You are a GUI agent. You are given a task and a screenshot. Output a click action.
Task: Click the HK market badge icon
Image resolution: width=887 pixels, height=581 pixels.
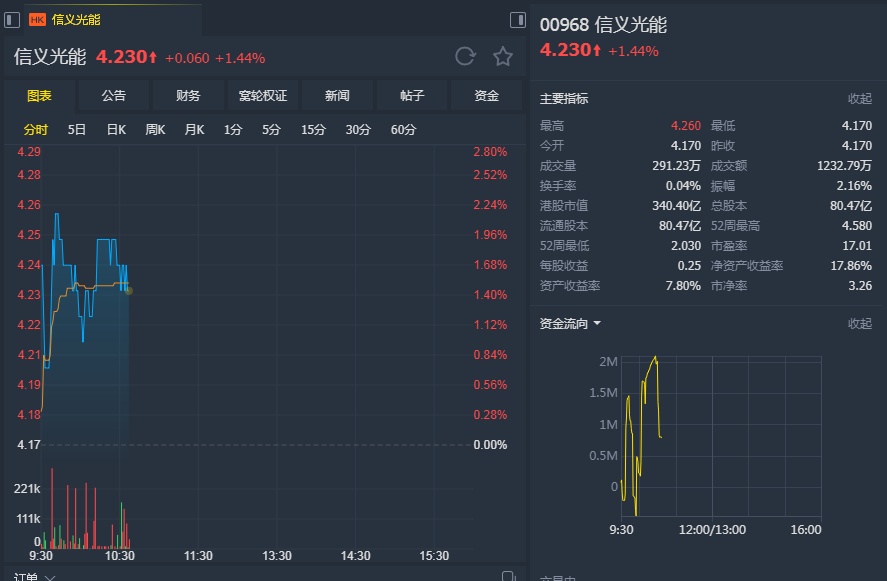(37, 20)
